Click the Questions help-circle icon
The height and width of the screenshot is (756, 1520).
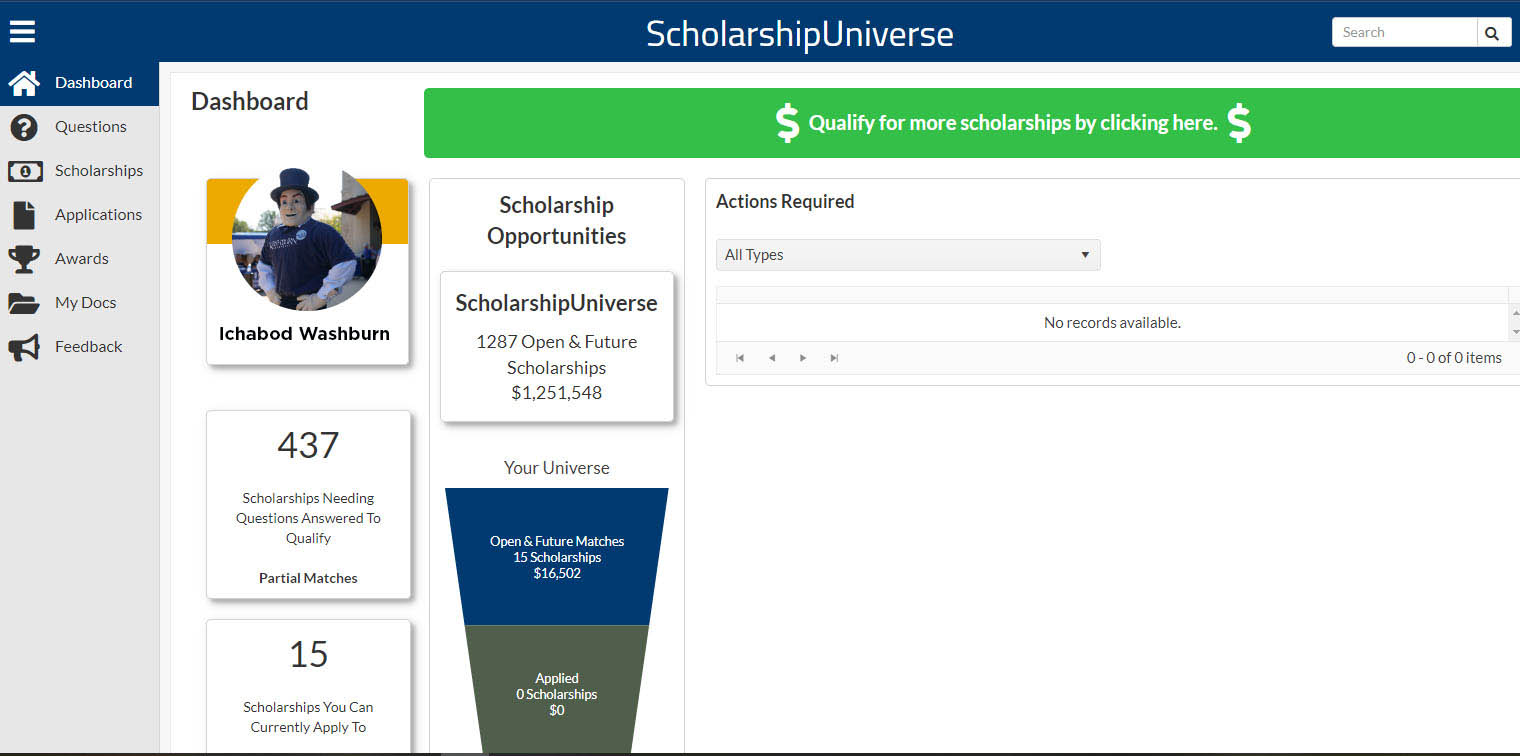coord(24,127)
